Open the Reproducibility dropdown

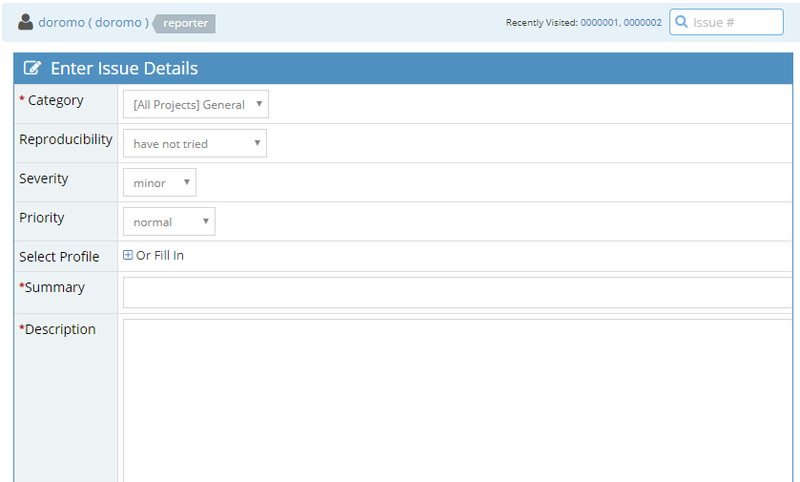194,143
